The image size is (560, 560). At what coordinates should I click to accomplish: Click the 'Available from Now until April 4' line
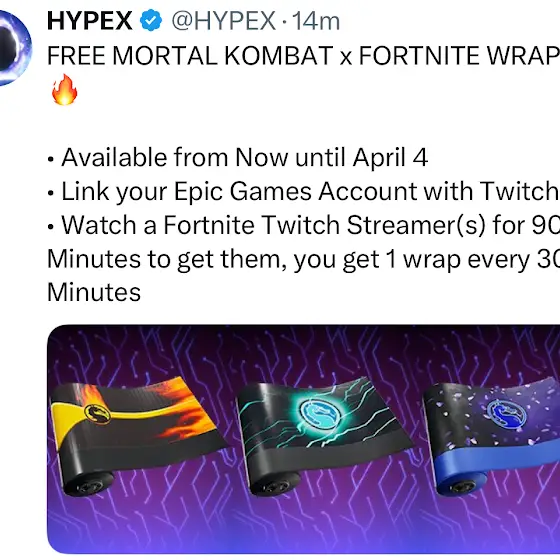(x=244, y=157)
